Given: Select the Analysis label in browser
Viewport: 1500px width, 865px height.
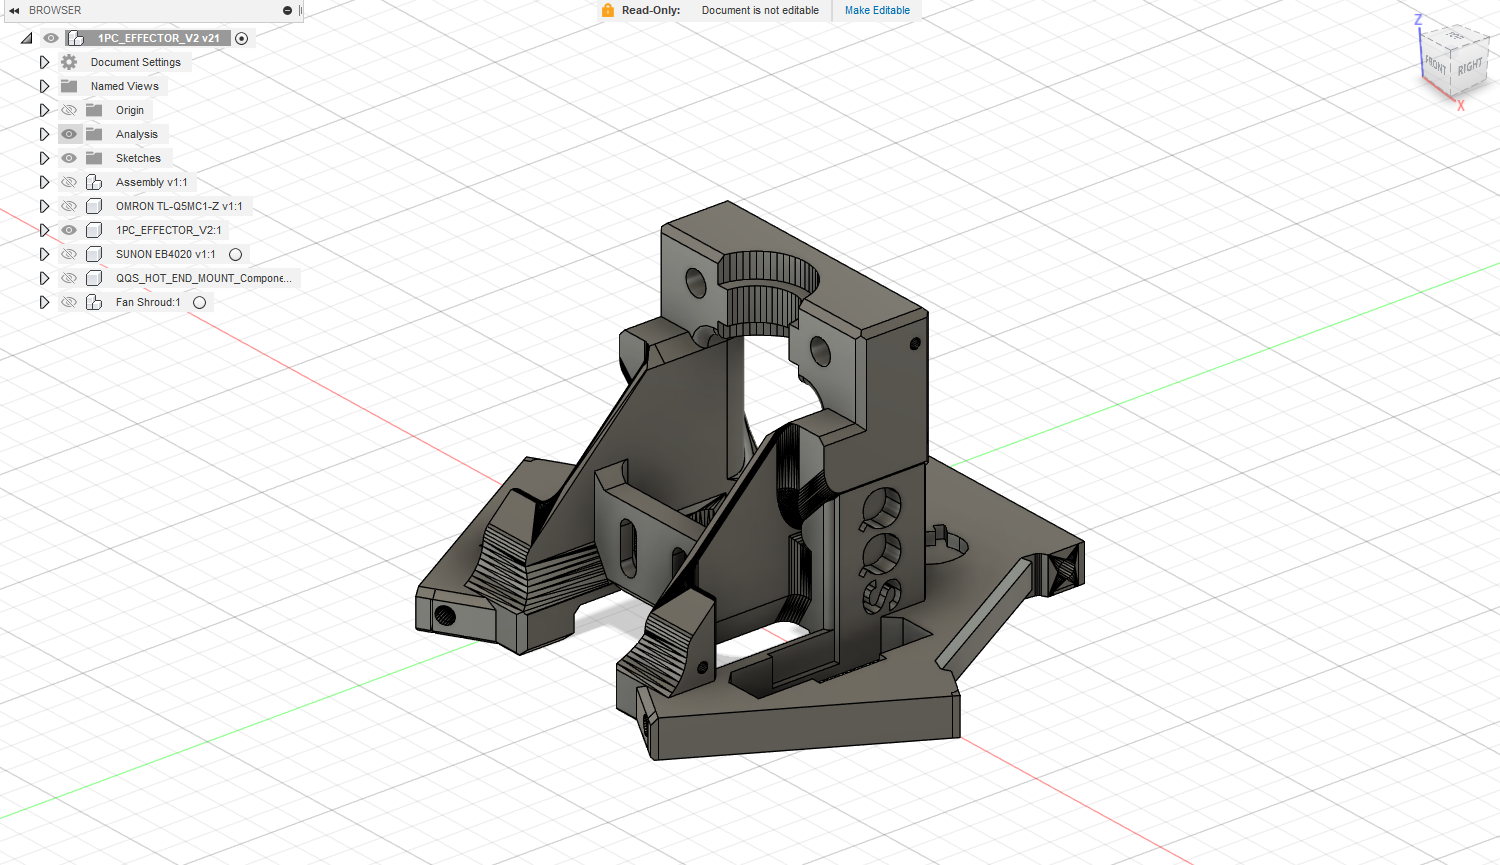Looking at the screenshot, I should pyautogui.click(x=137, y=134).
